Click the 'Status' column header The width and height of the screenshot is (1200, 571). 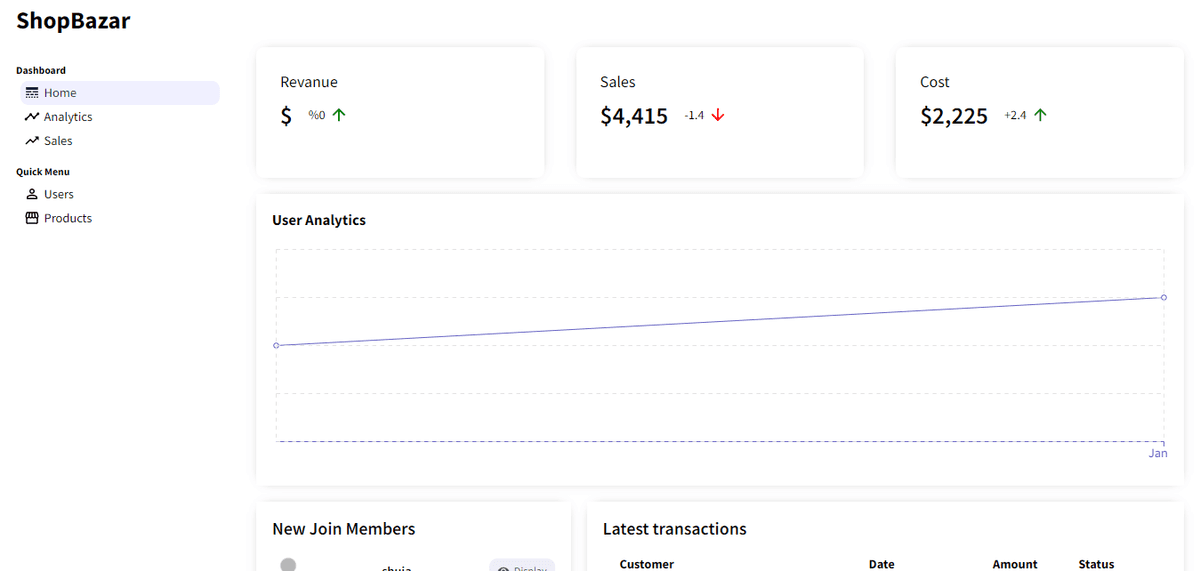(x=1096, y=564)
